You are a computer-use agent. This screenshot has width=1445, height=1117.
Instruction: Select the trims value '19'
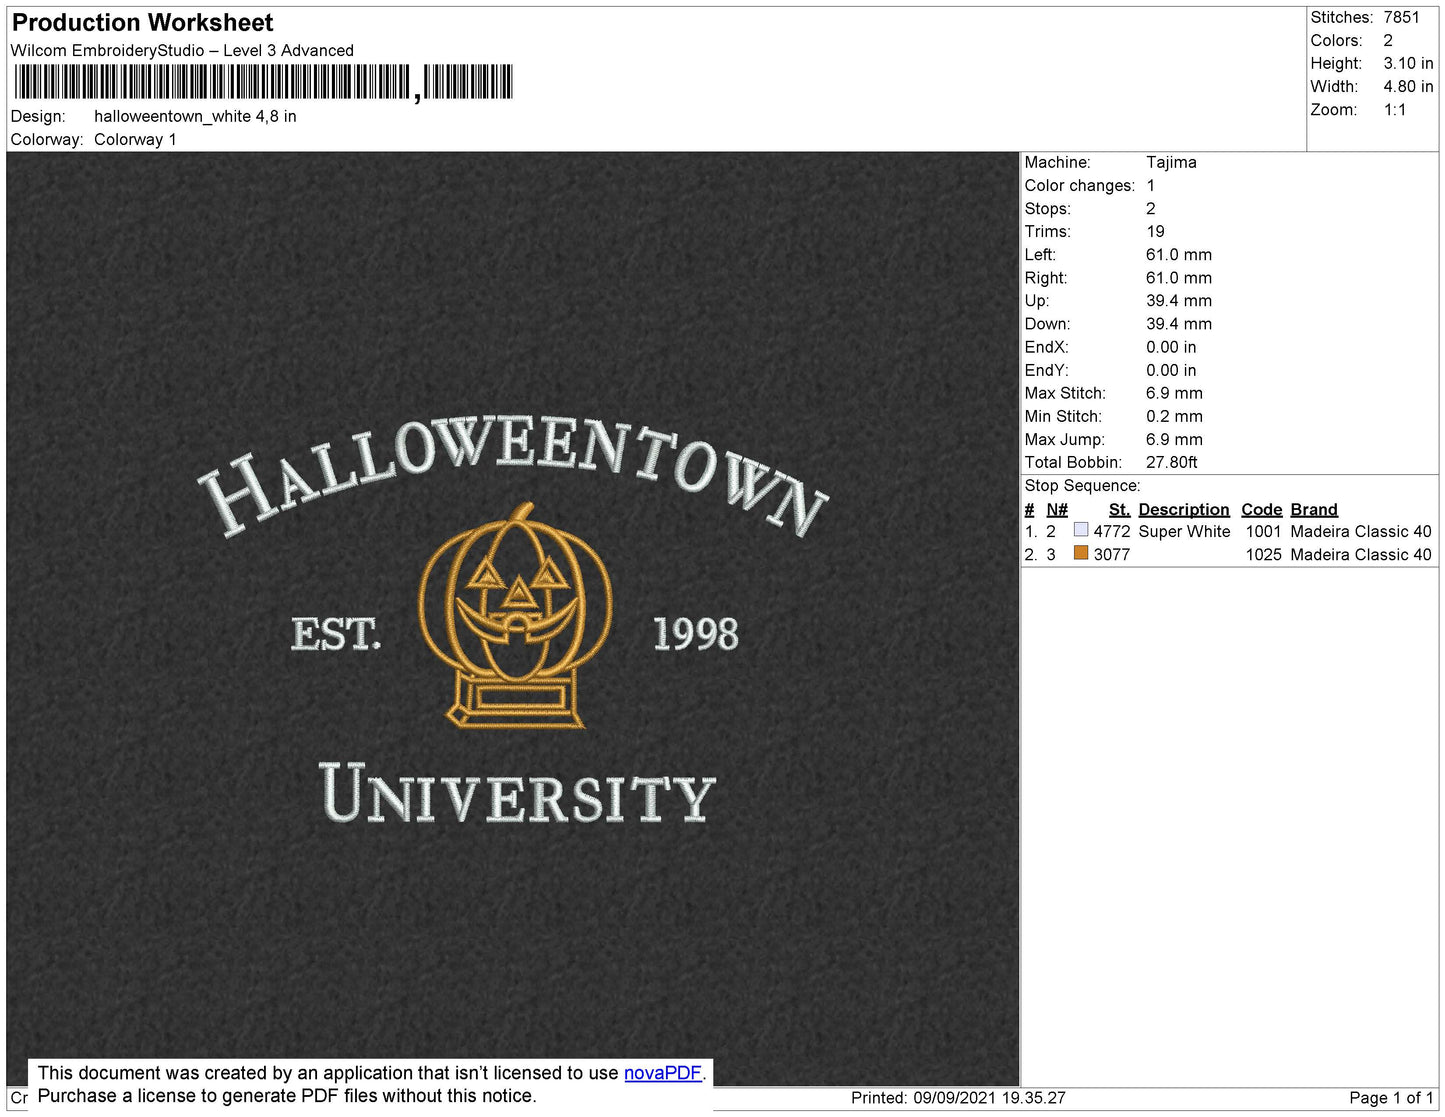(x=1155, y=231)
